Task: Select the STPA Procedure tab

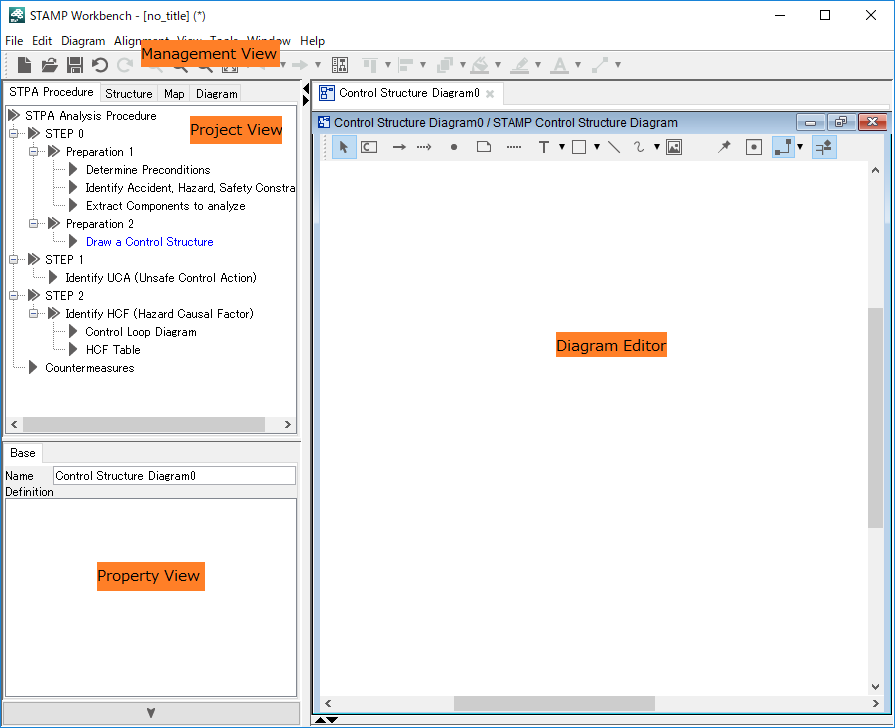Action: tap(51, 92)
